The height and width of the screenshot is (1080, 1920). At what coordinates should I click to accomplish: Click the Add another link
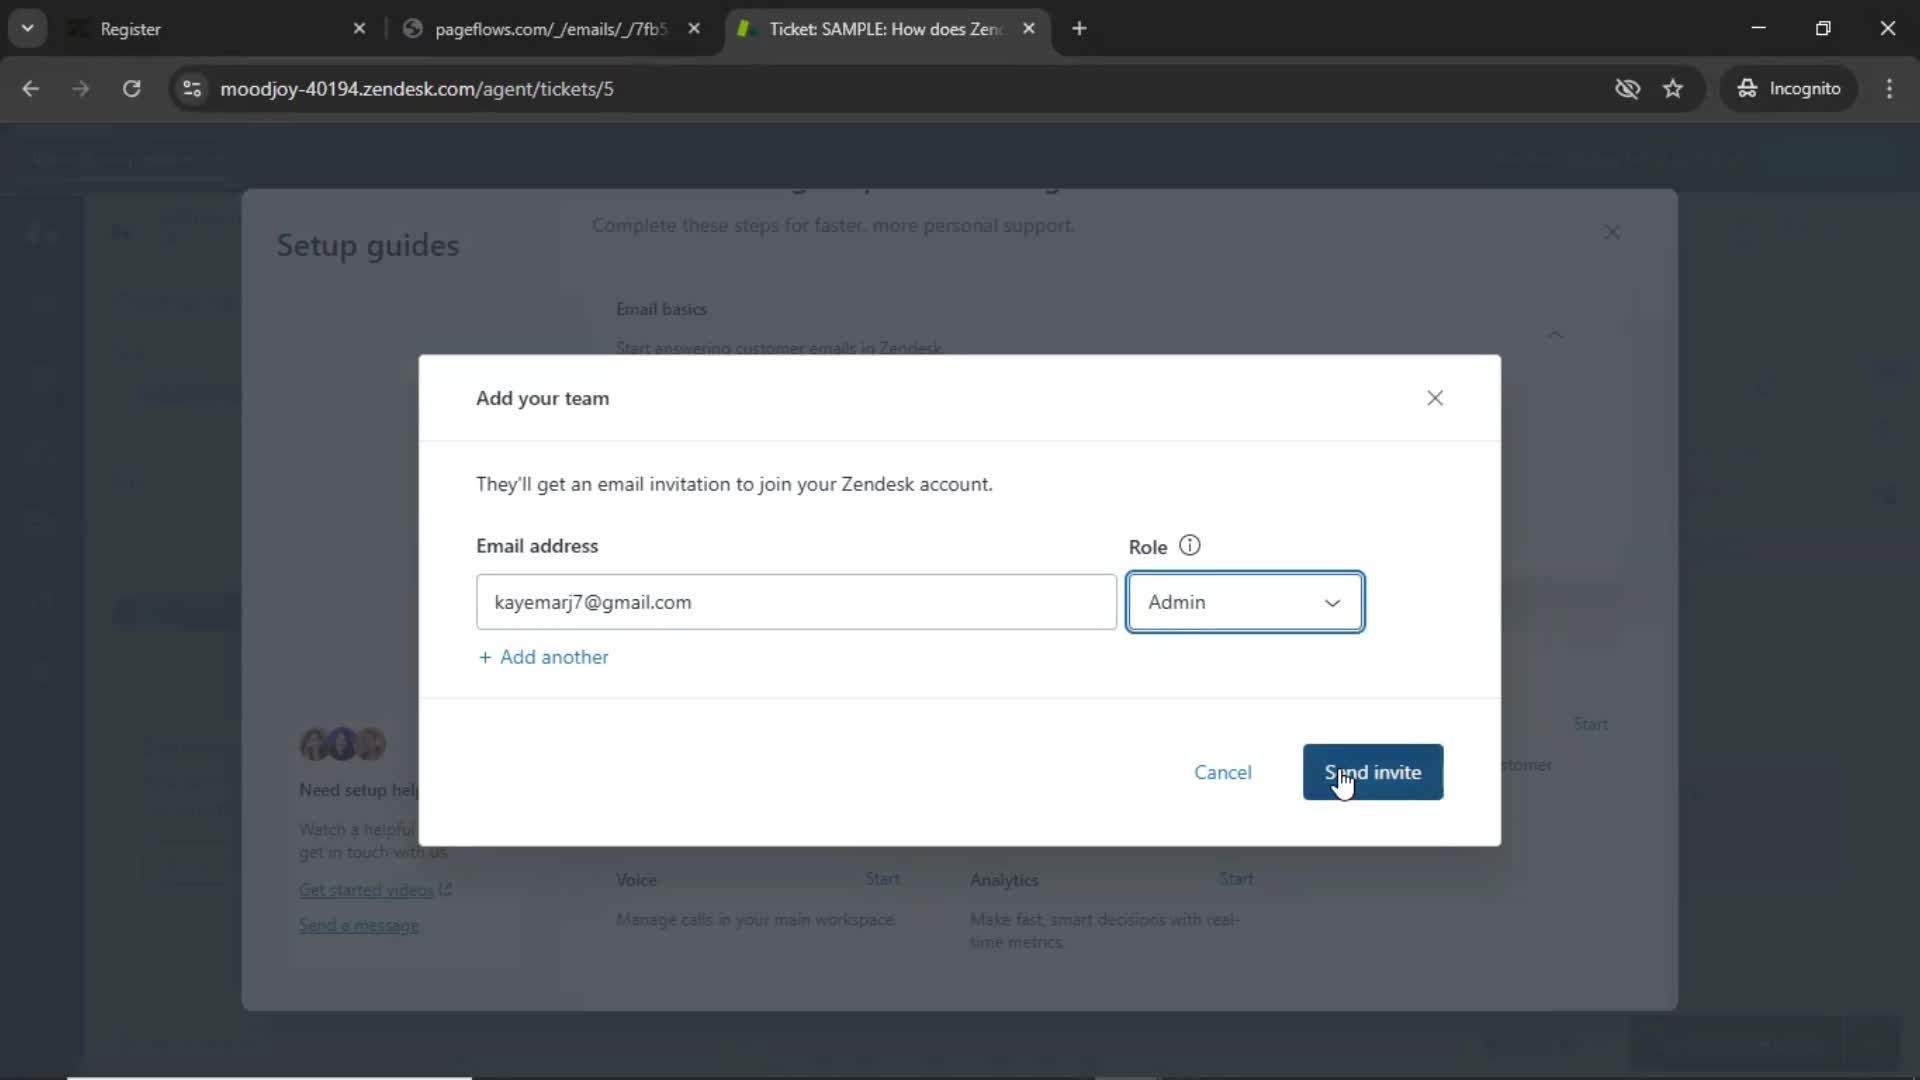coord(543,657)
